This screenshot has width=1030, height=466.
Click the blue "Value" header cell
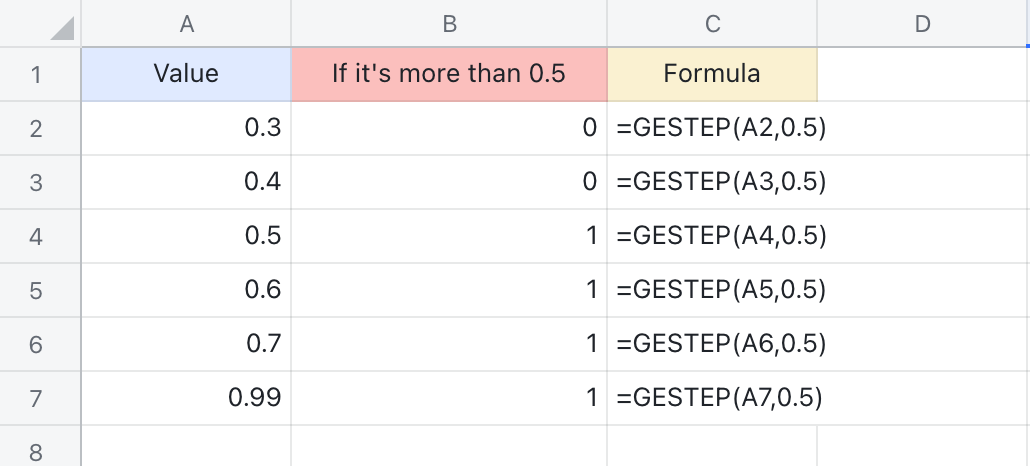[x=186, y=74]
